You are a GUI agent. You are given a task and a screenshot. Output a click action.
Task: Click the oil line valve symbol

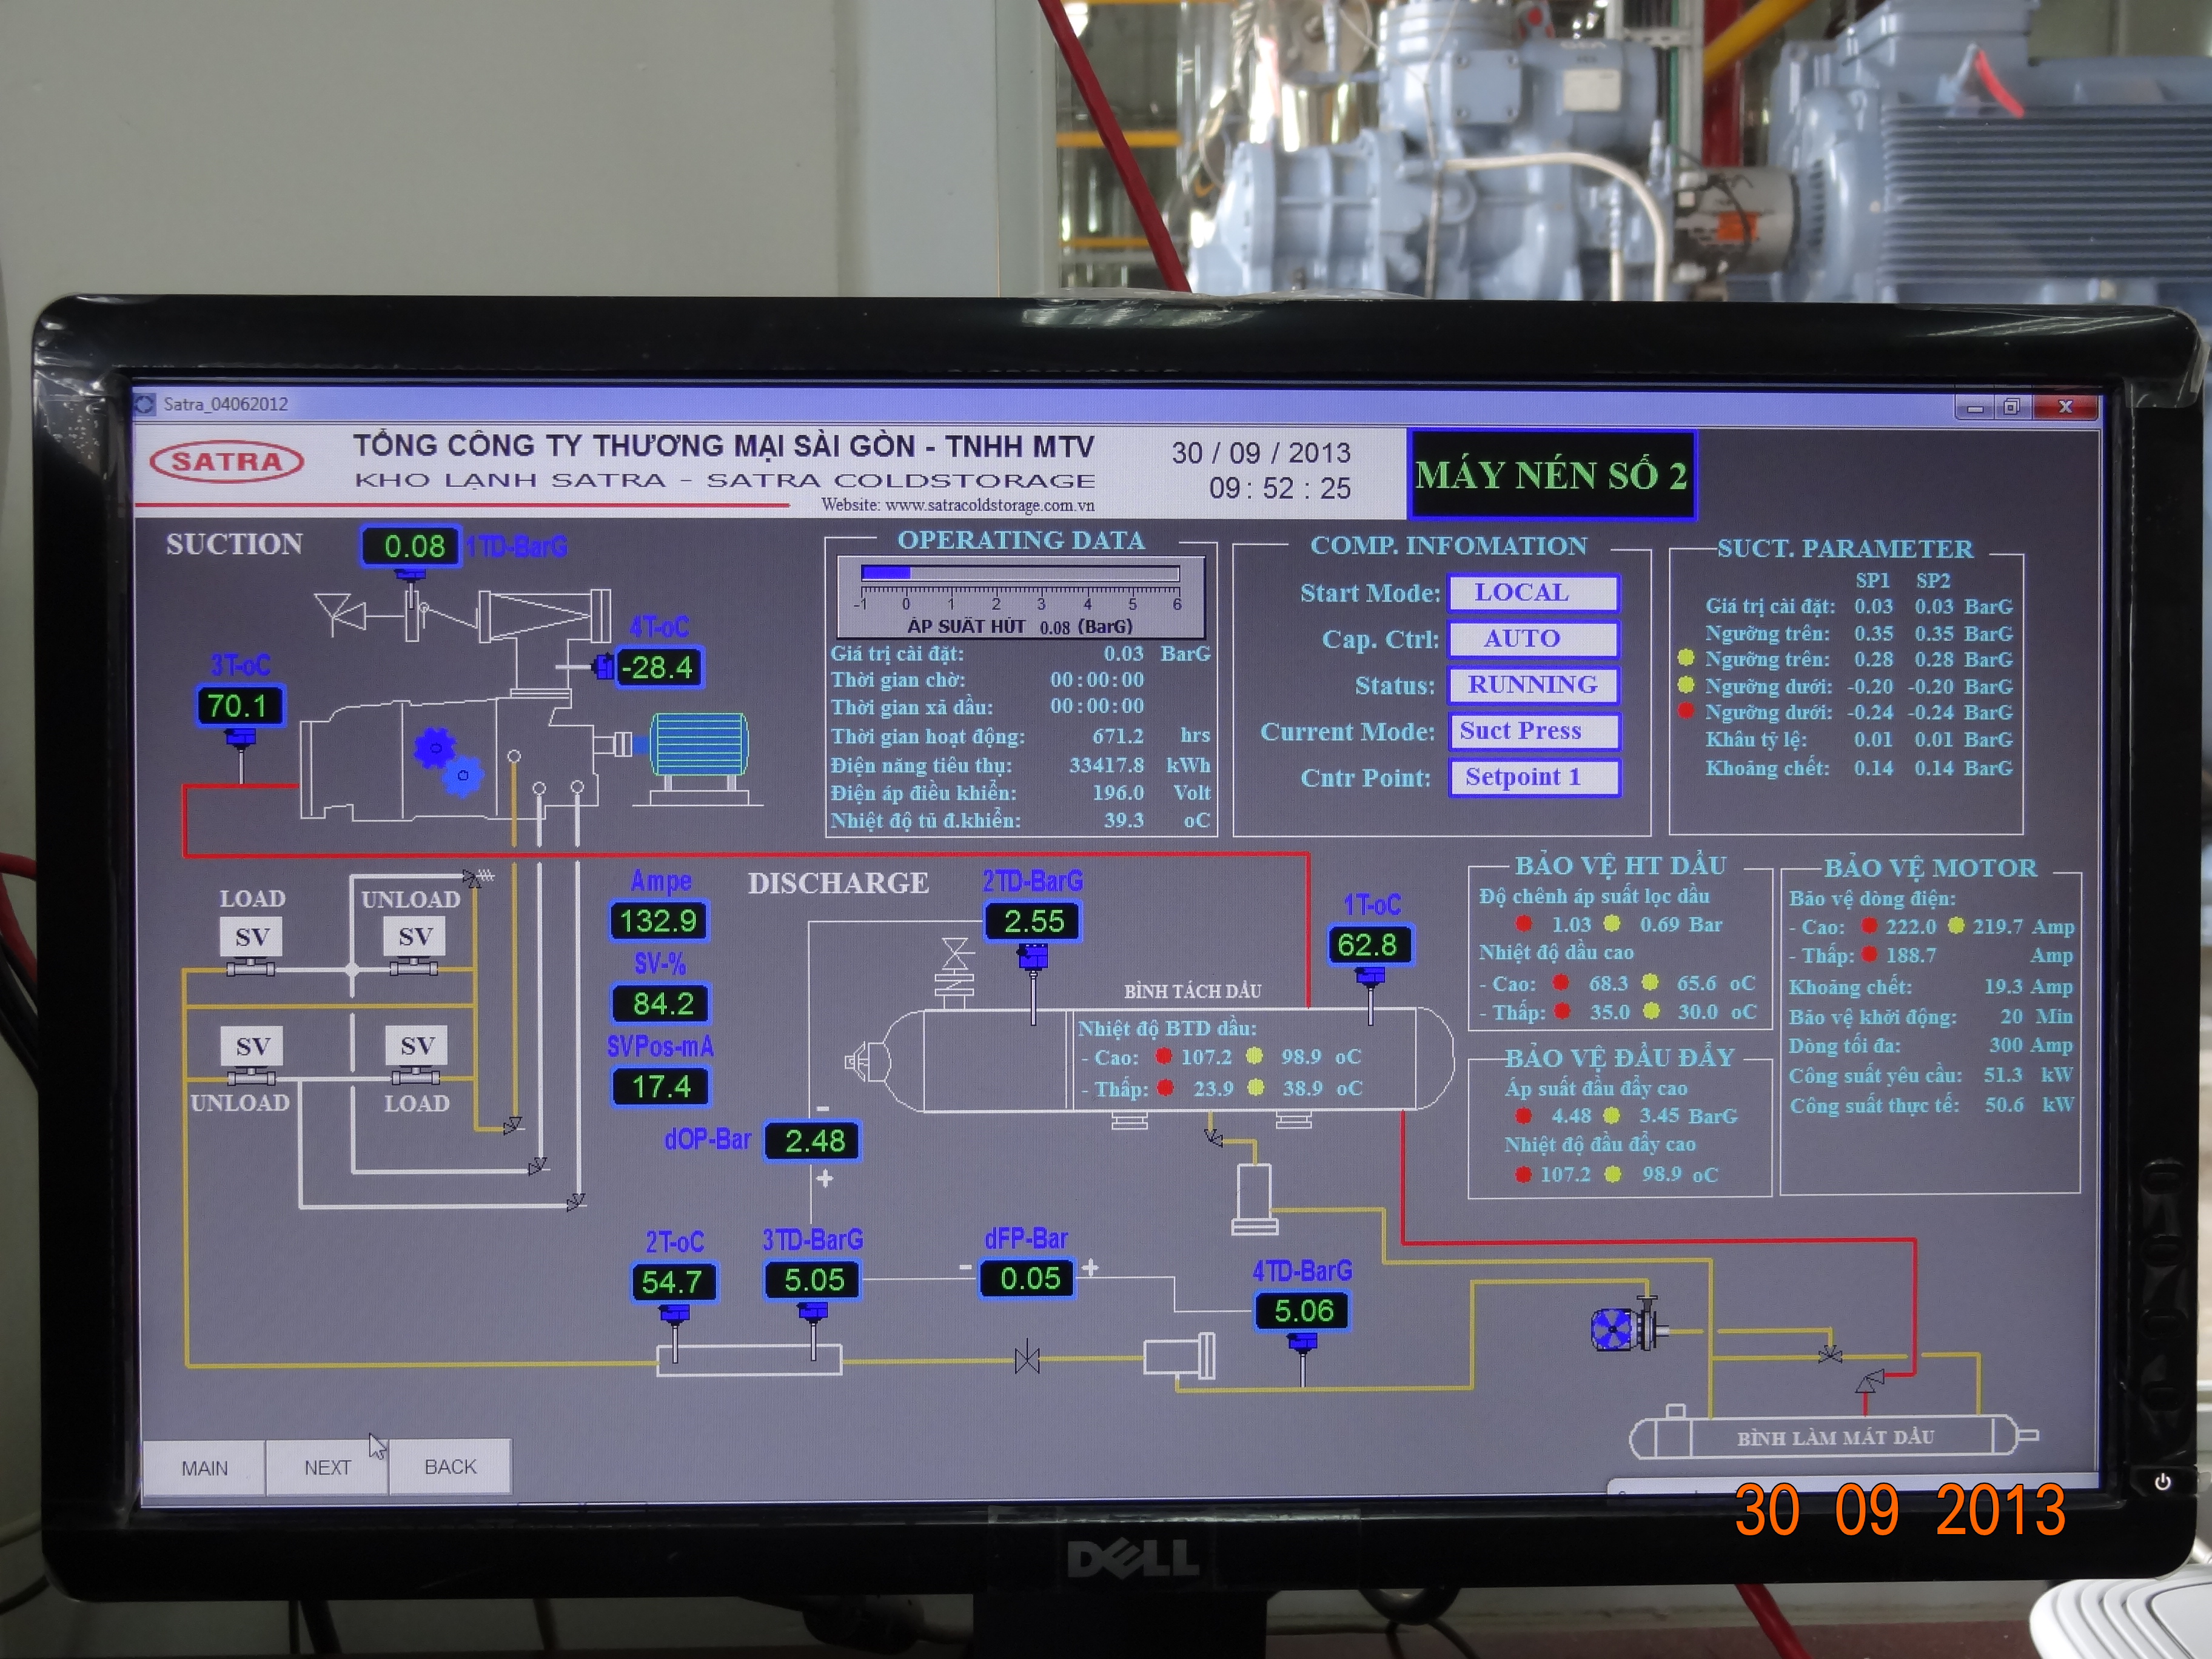[1027, 1359]
